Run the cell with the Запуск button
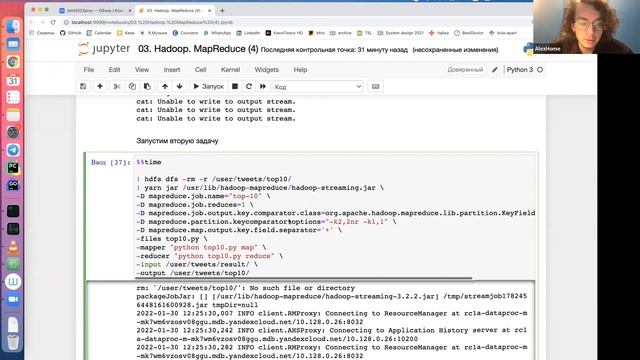Viewport: 640px width, 360px height. [x=208, y=87]
